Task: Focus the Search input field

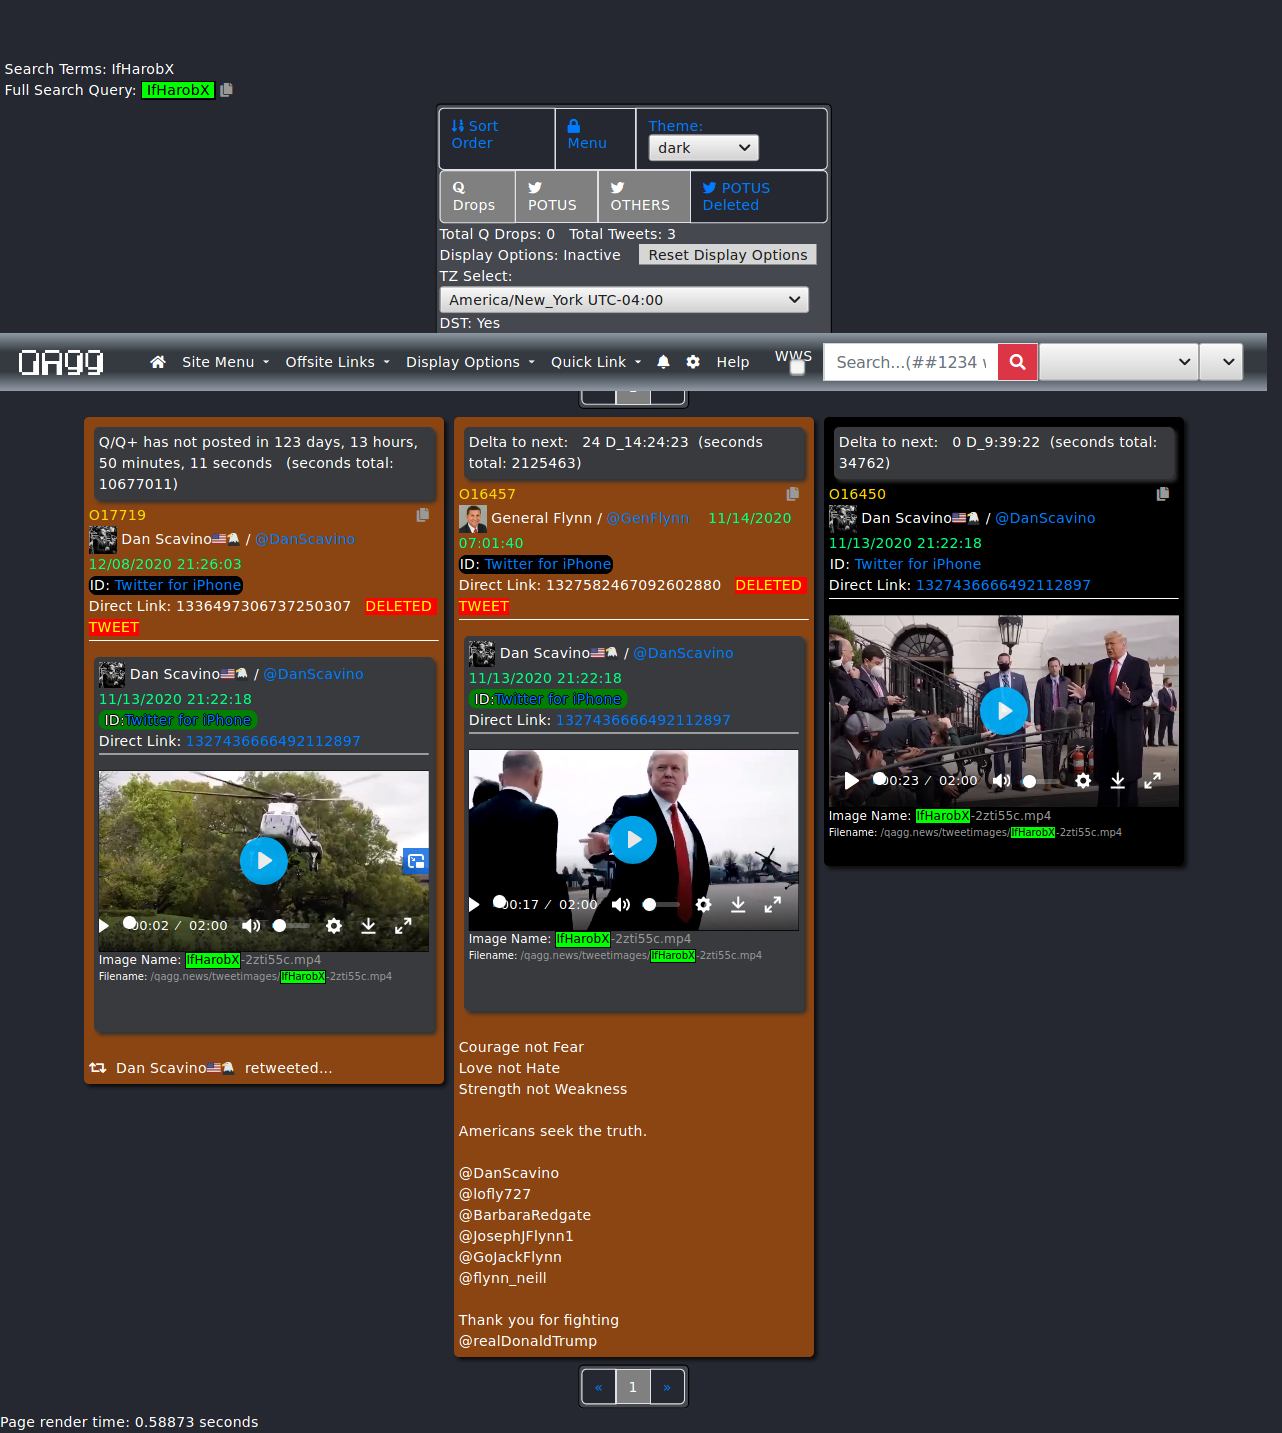Action: [910, 362]
